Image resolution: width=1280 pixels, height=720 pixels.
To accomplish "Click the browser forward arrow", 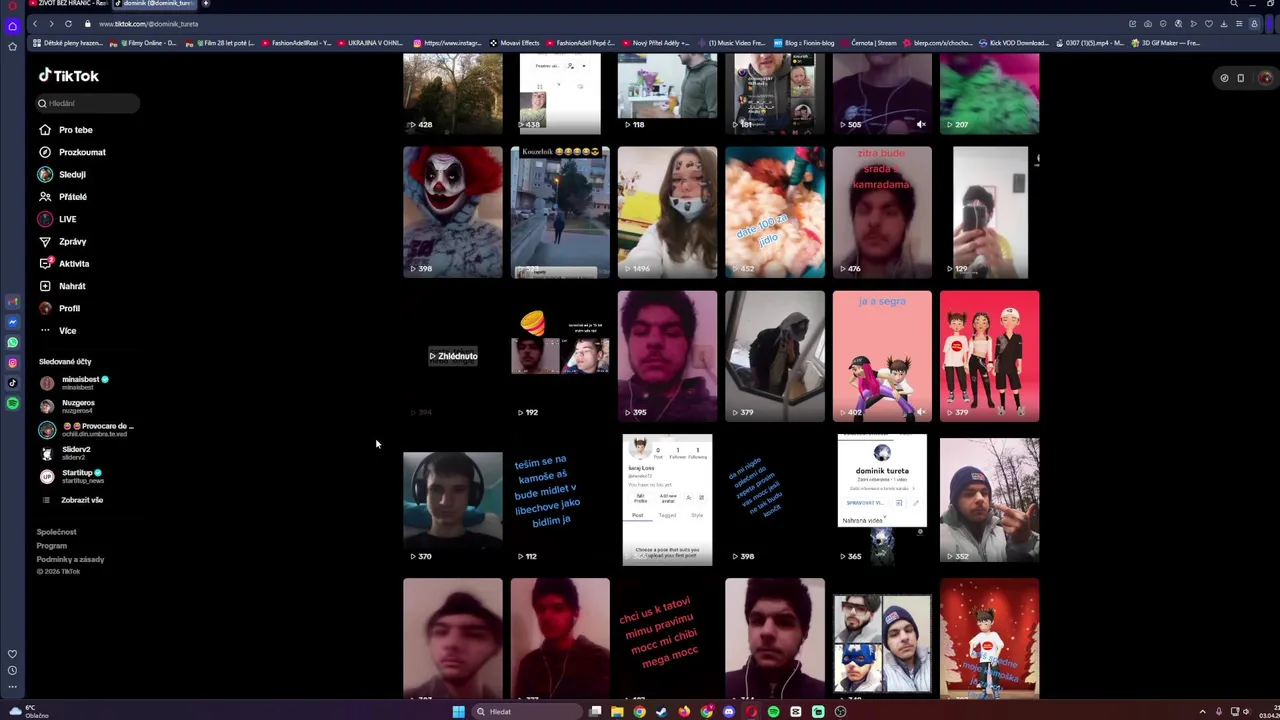I will 51,23.
